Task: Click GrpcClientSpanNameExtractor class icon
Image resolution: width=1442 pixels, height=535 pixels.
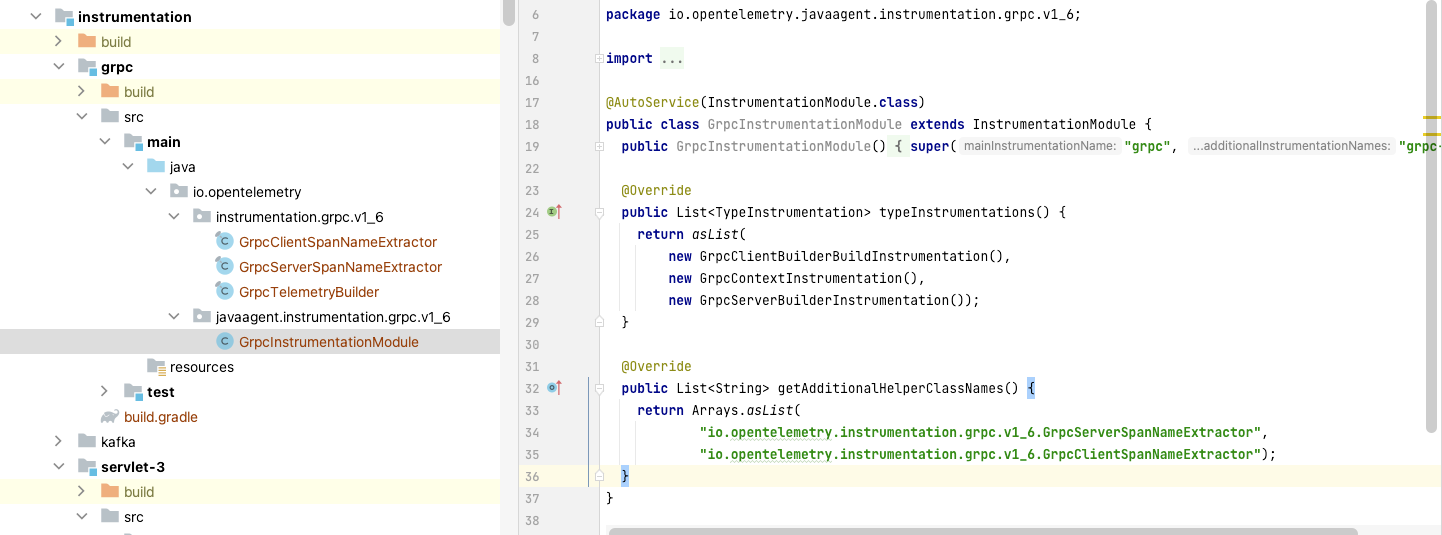Action: click(x=225, y=242)
